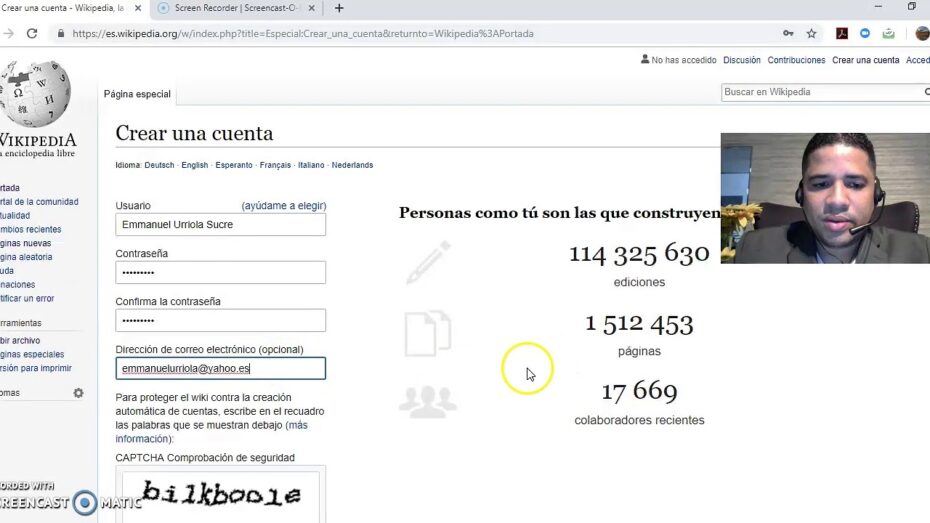Click the pencil ediciones icon
Image resolution: width=930 pixels, height=523 pixels.
pyautogui.click(x=428, y=263)
